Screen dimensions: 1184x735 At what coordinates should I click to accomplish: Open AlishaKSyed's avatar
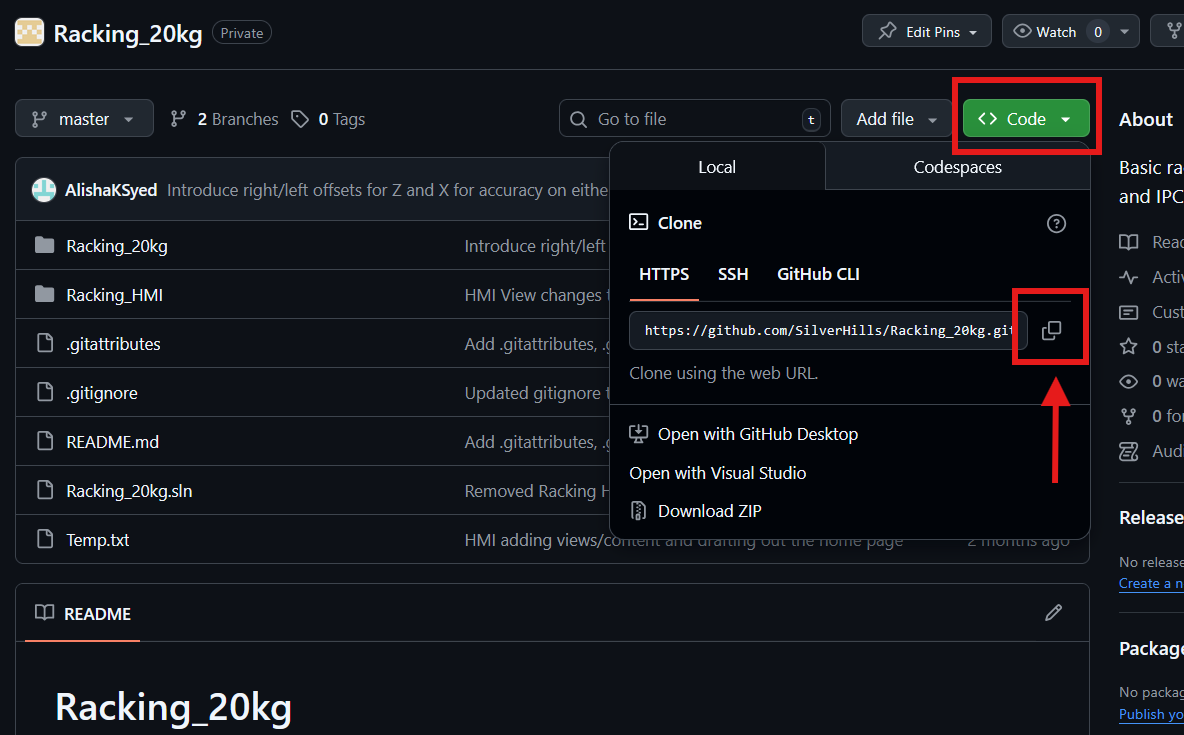click(44, 190)
